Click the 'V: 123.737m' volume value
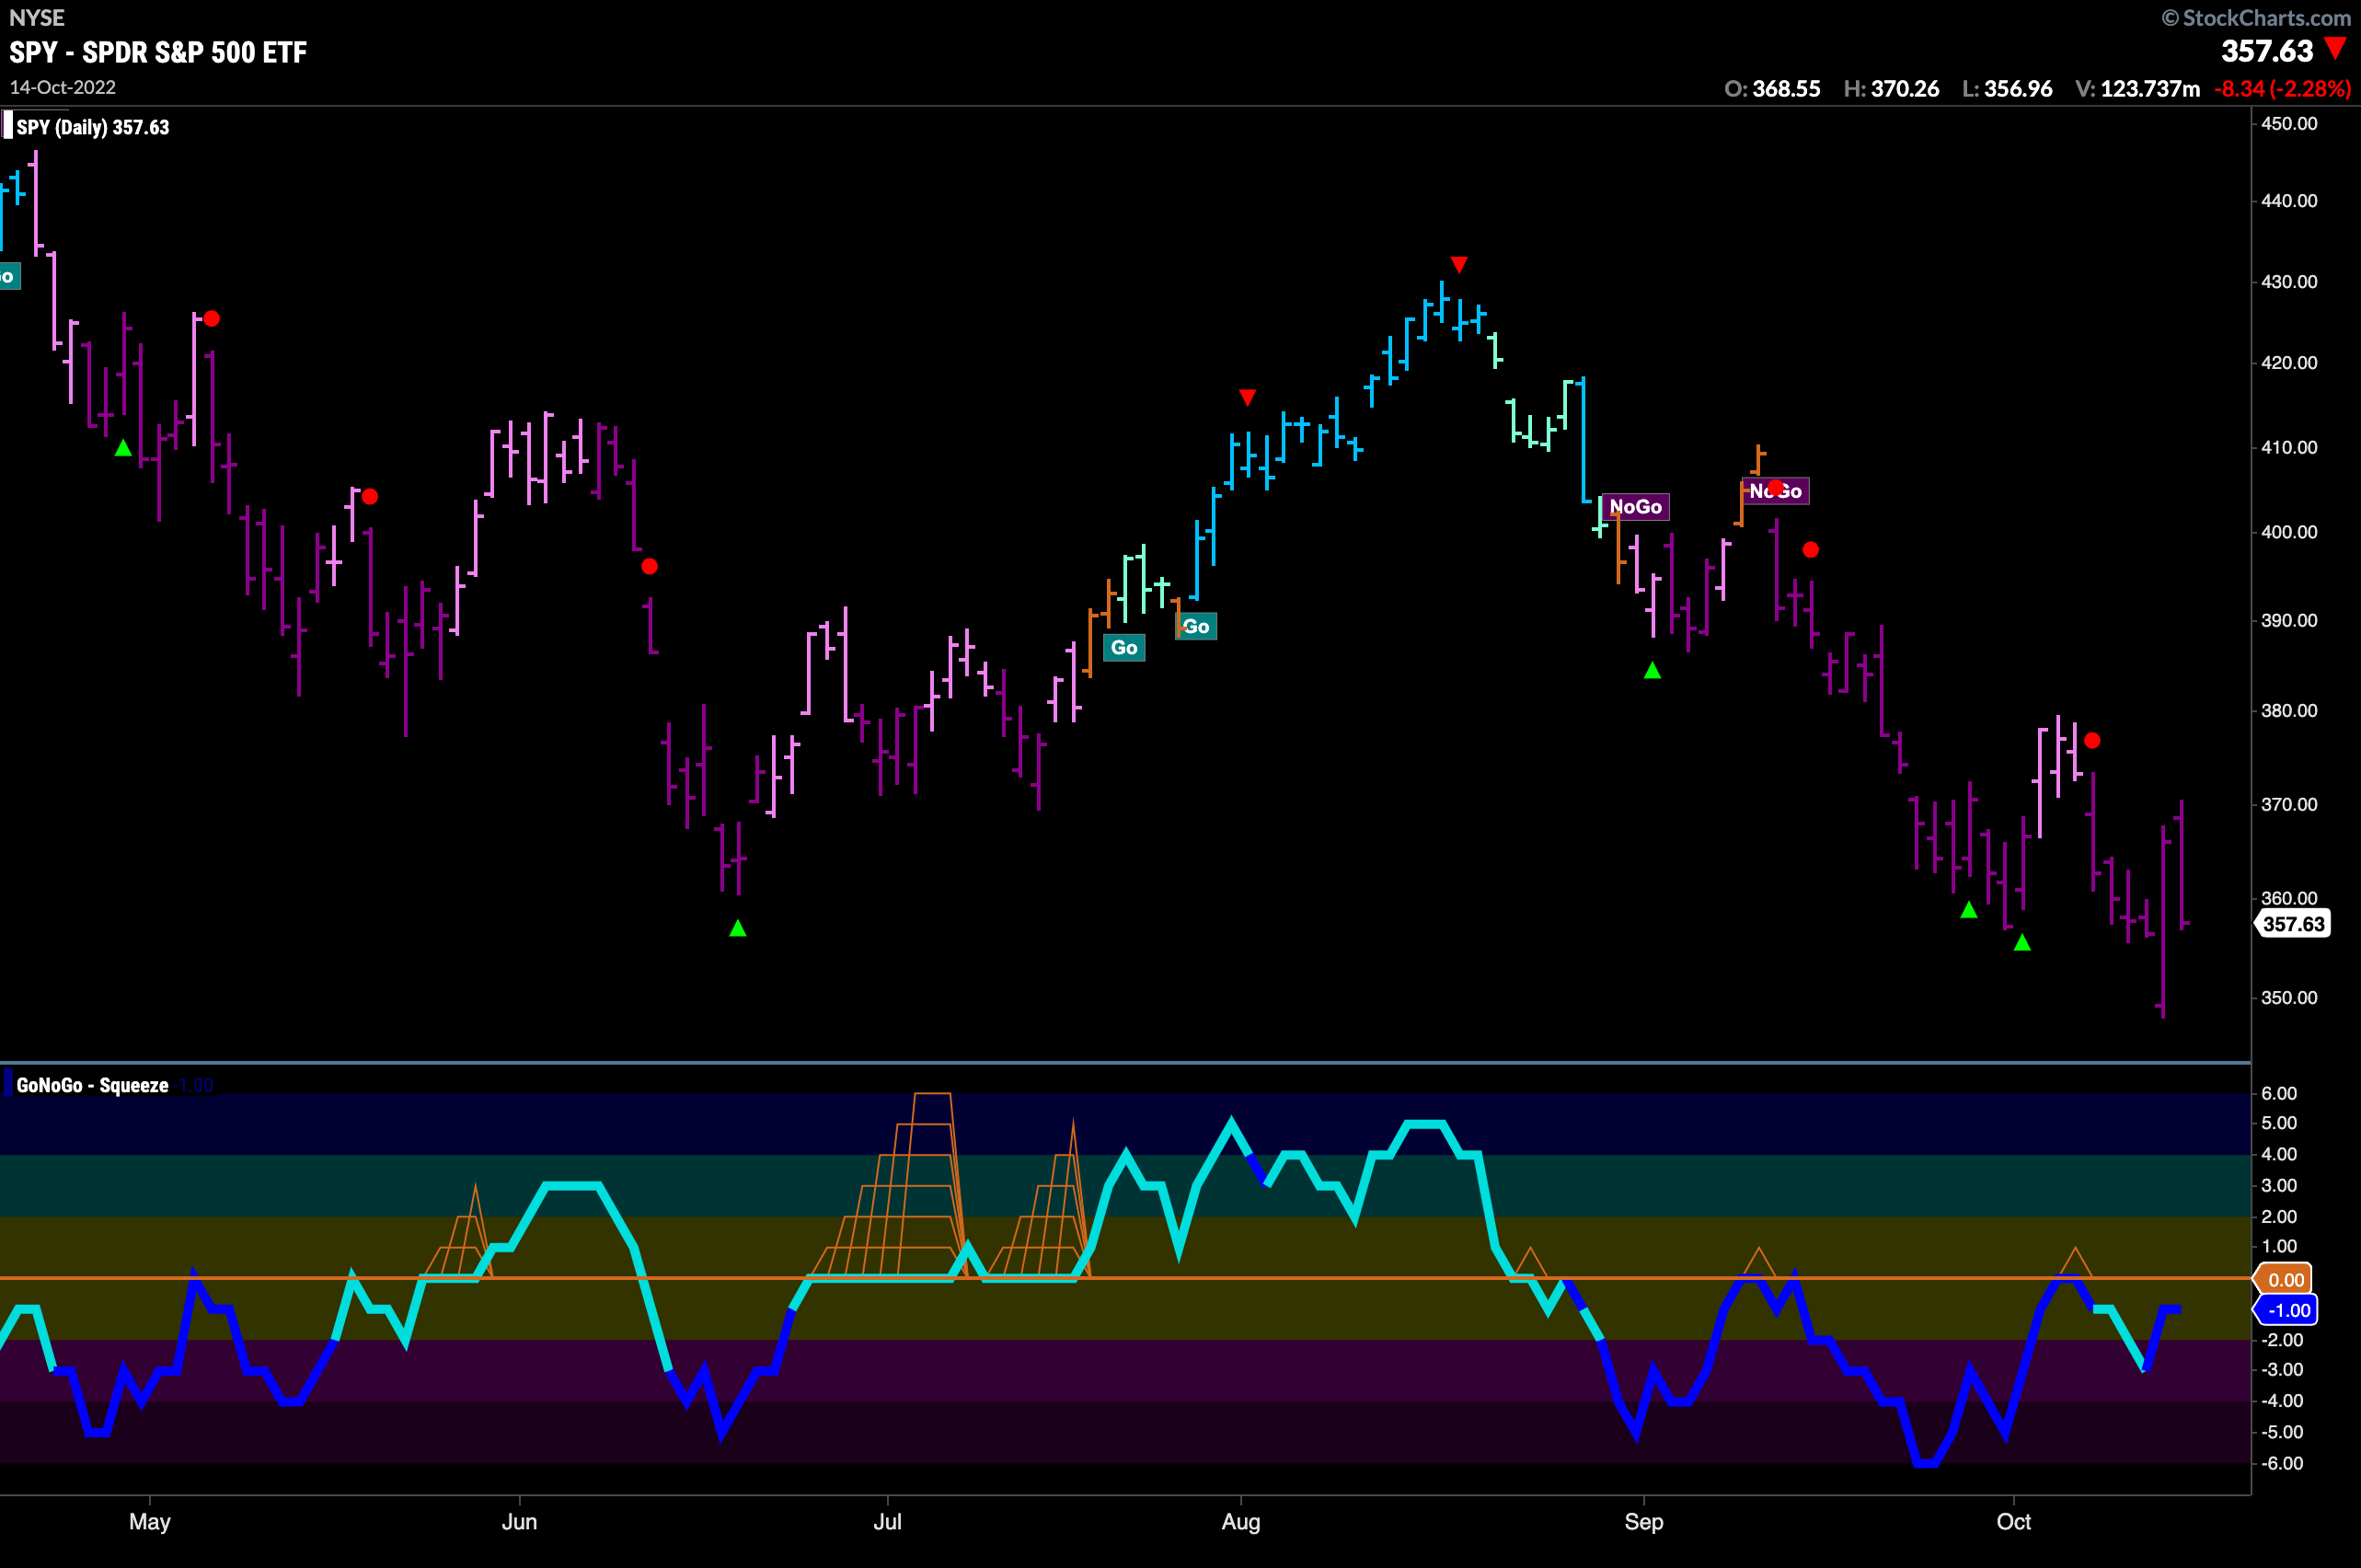 2138,89
